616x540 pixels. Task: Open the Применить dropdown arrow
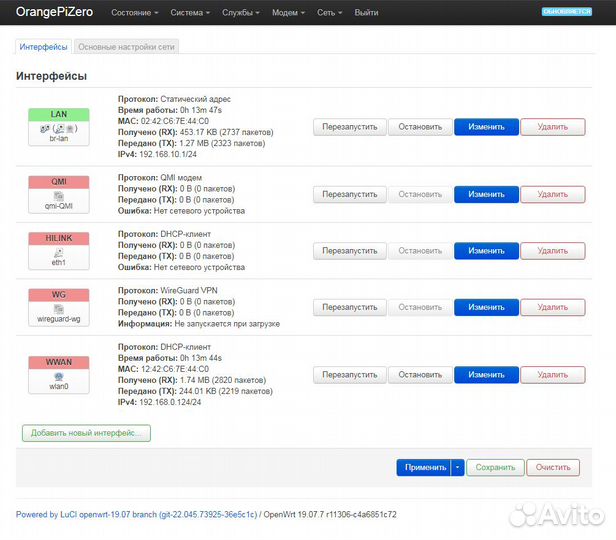point(458,468)
